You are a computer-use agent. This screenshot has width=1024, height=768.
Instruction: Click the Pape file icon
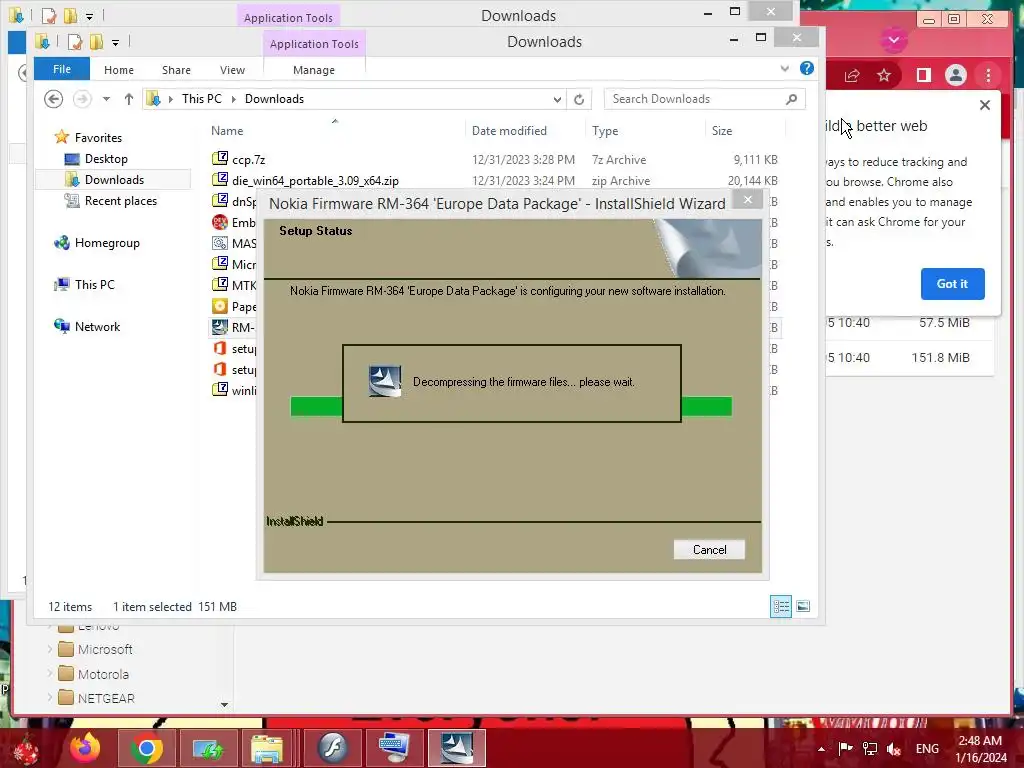pos(220,306)
